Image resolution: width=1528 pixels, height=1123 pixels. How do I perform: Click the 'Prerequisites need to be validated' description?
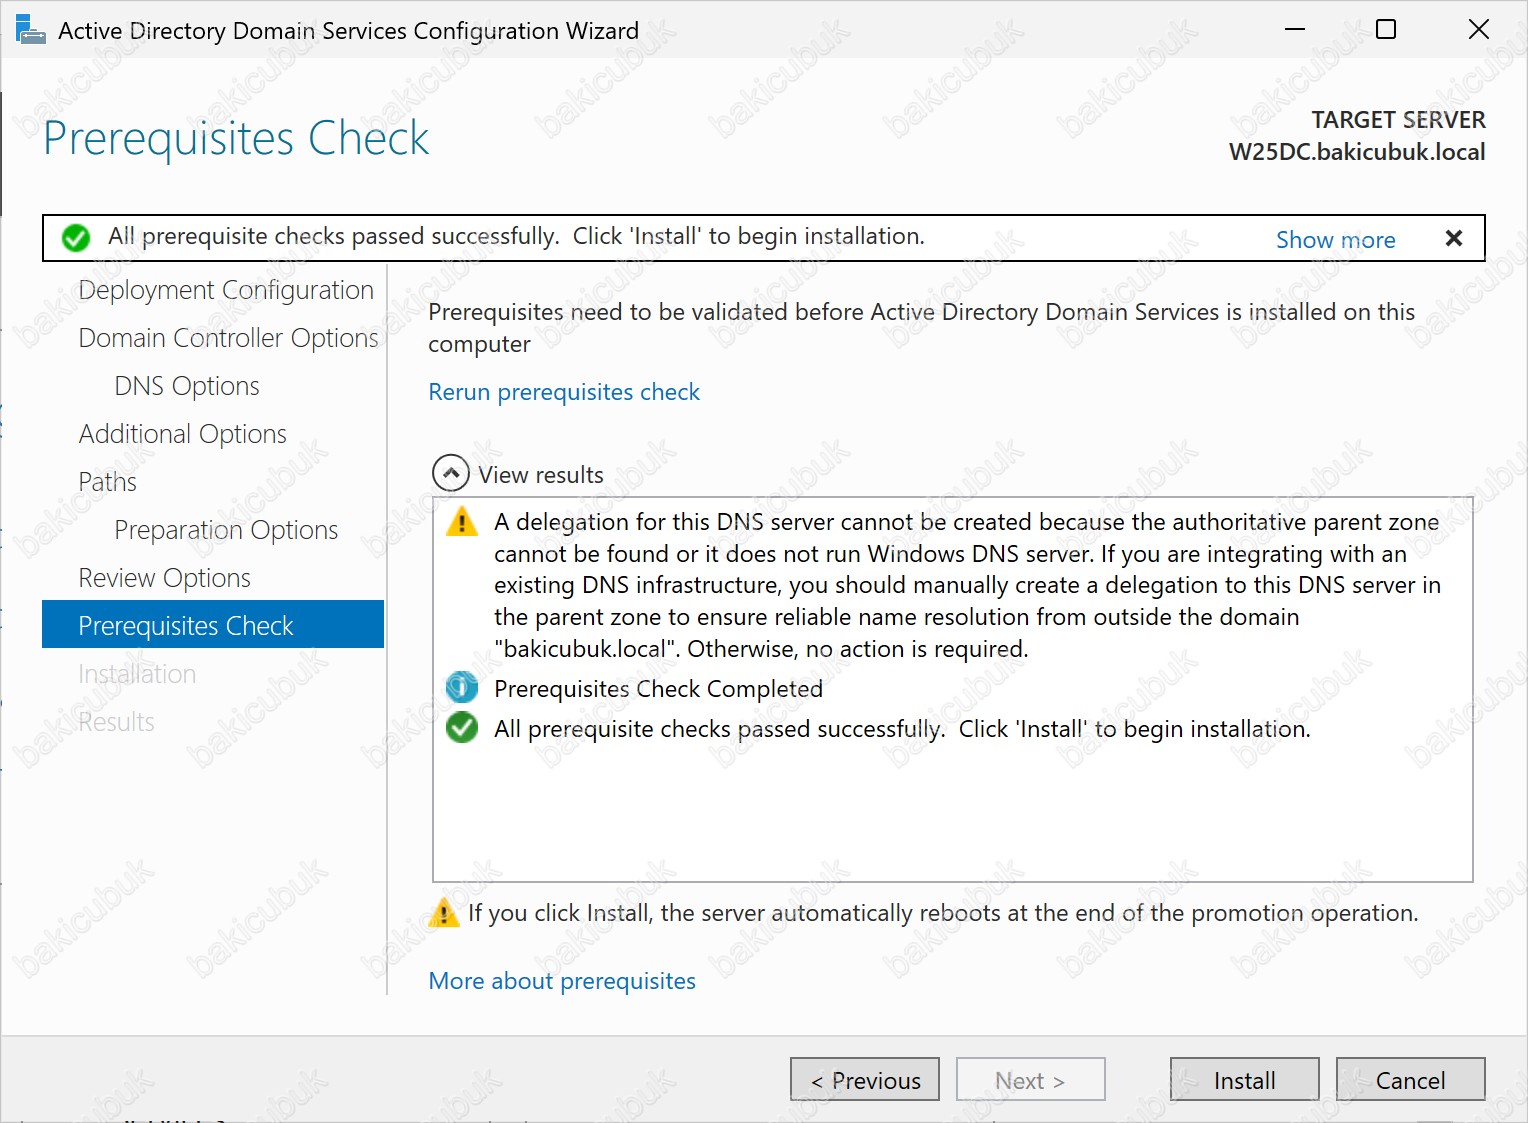click(x=921, y=328)
